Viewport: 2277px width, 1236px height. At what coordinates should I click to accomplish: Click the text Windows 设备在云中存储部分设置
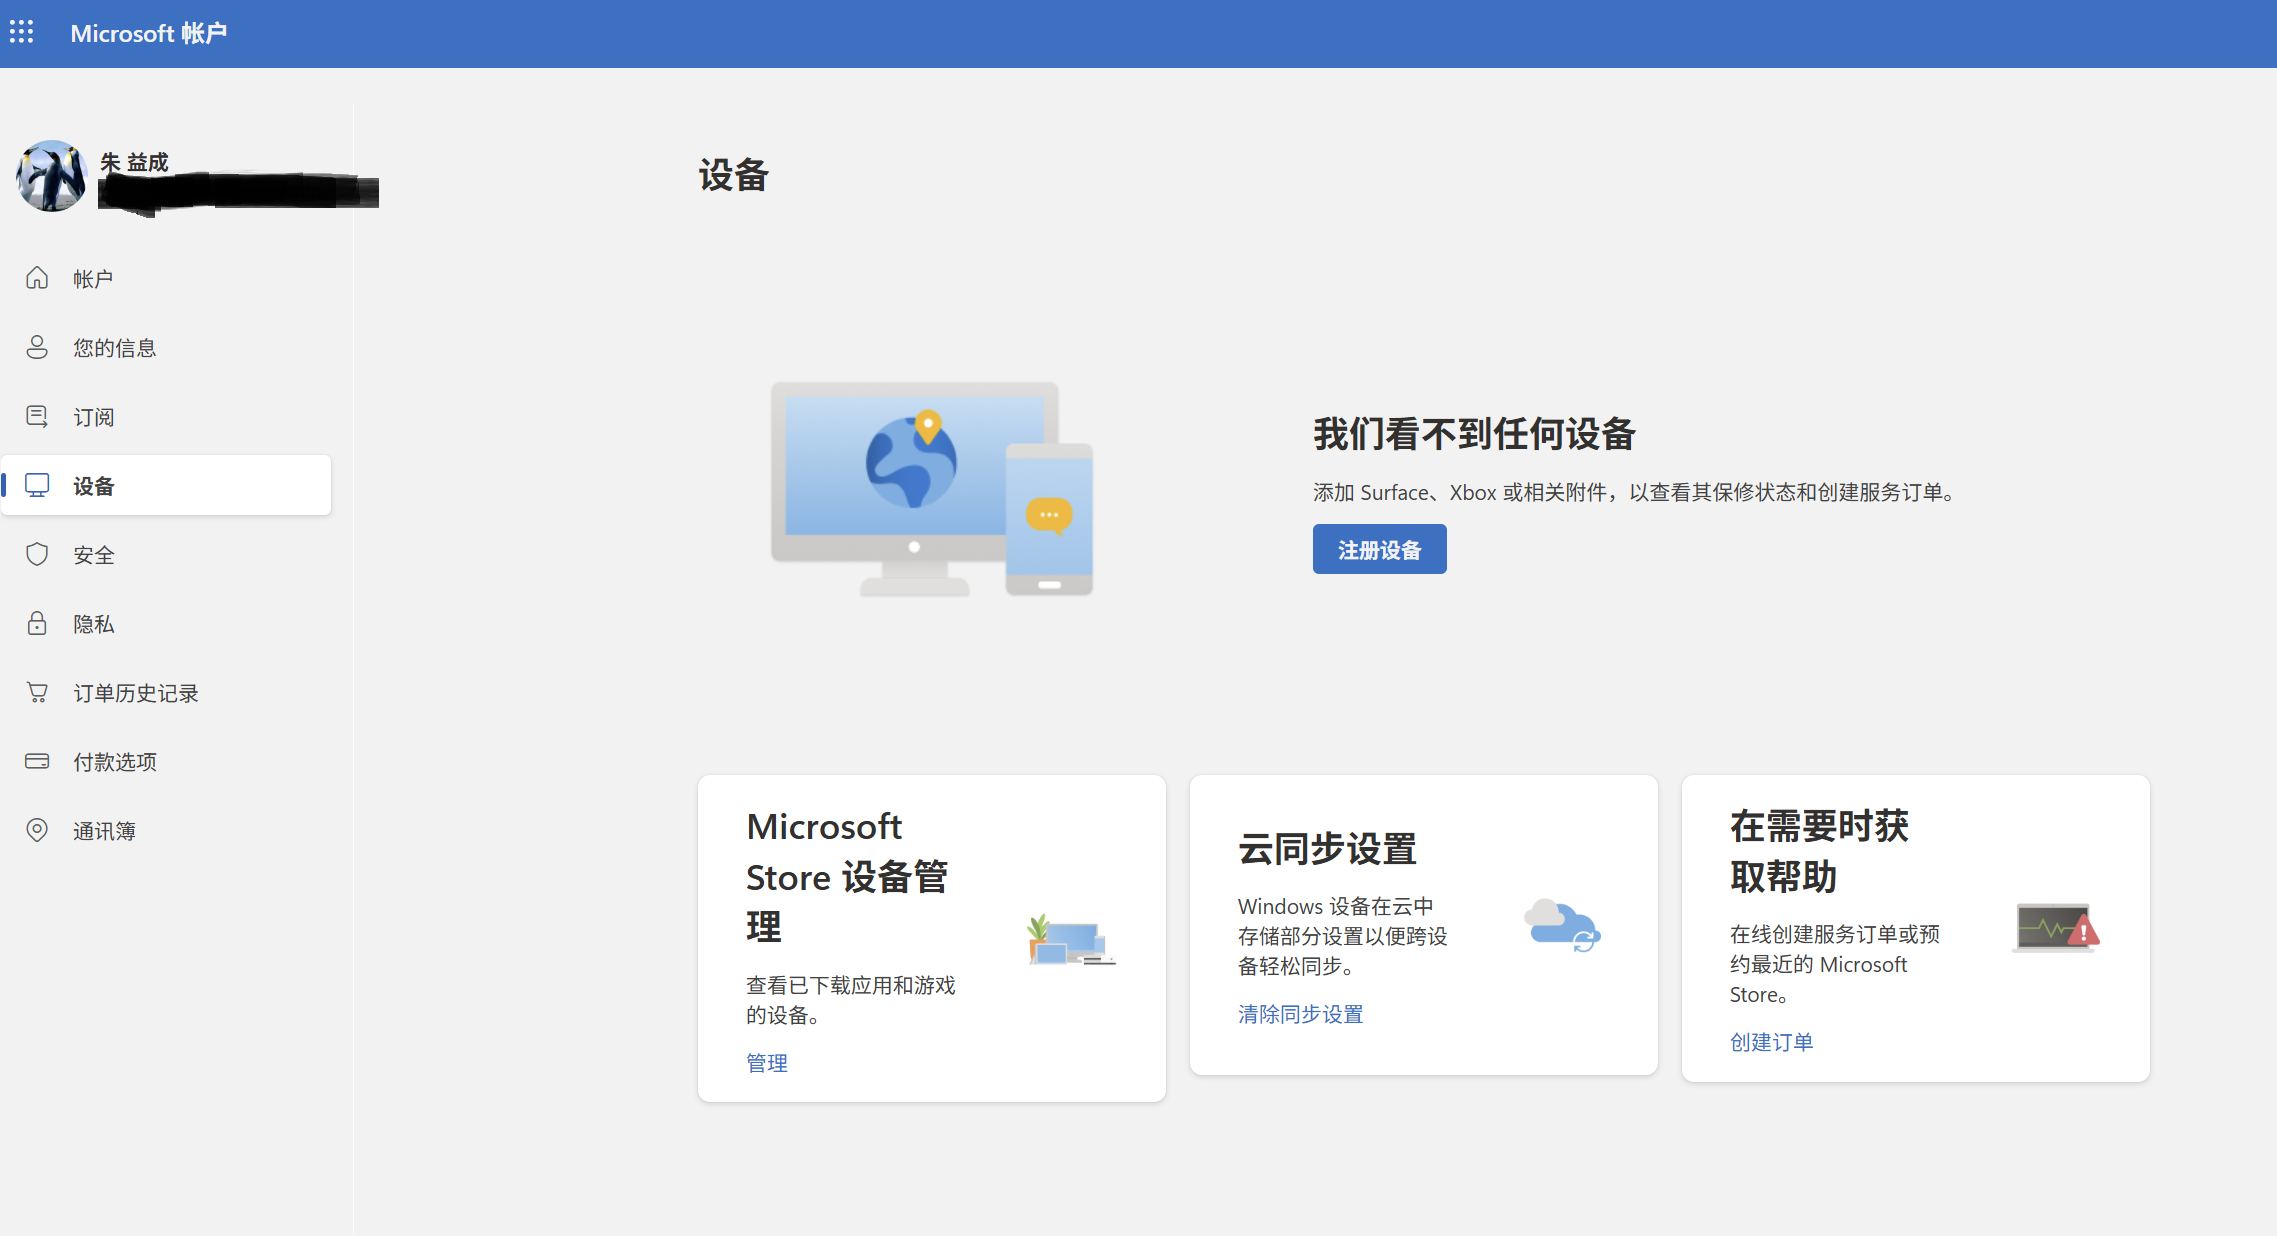[1343, 936]
